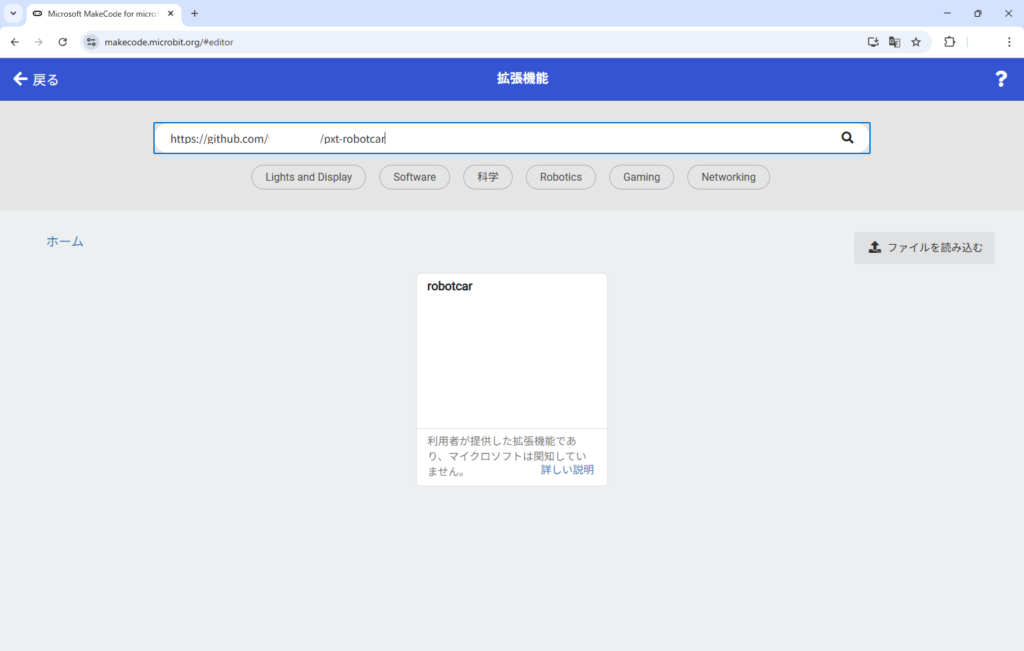1024x651 pixels.
Task: Close the Microsoft MakeCode tab
Action: 170,13
